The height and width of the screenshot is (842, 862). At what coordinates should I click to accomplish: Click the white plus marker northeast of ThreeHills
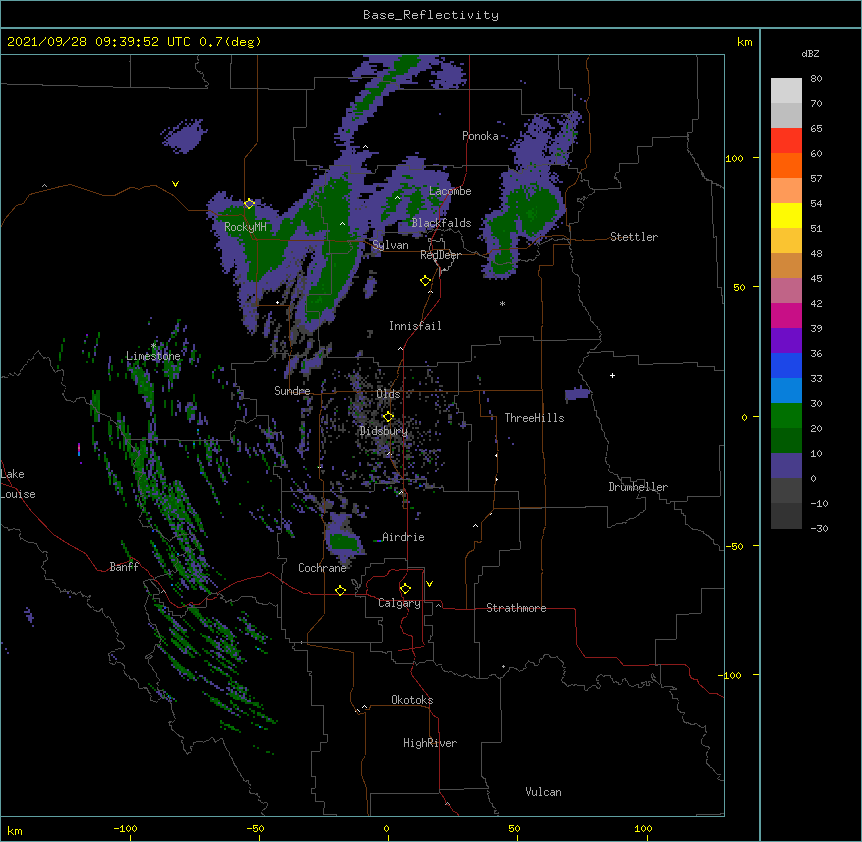(x=612, y=375)
